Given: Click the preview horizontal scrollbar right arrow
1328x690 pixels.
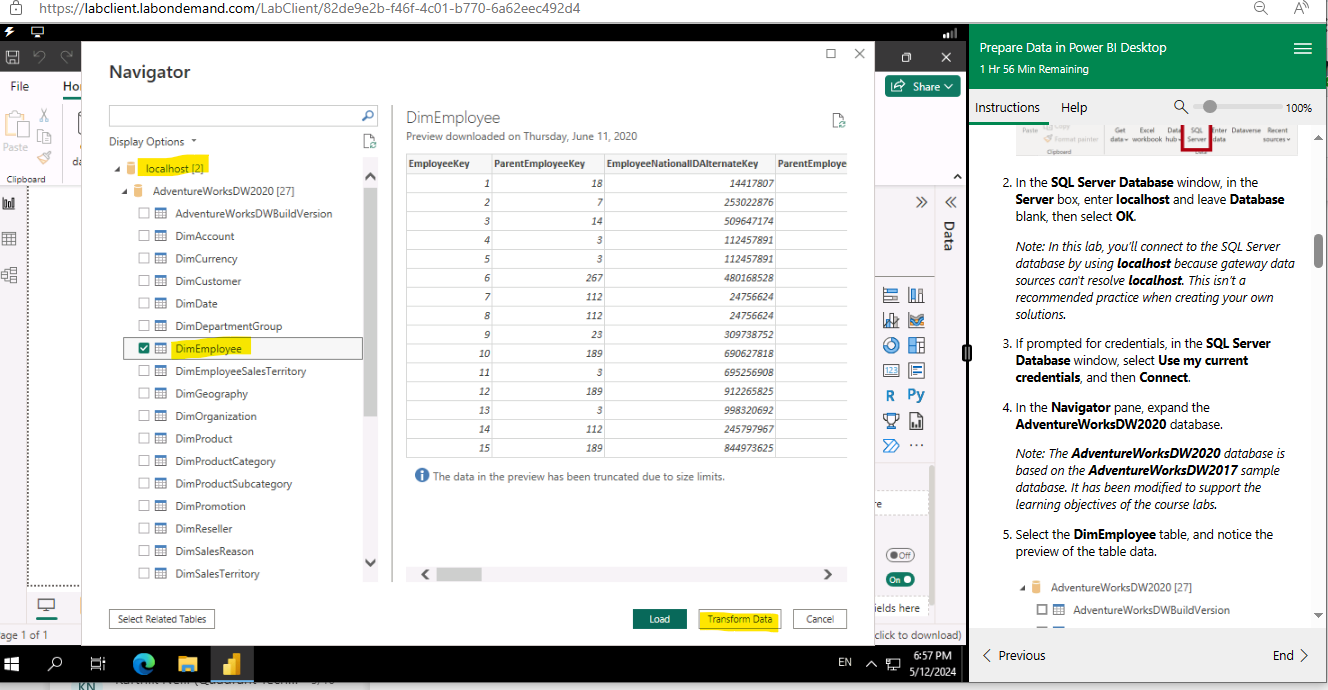Looking at the screenshot, I should point(827,574).
